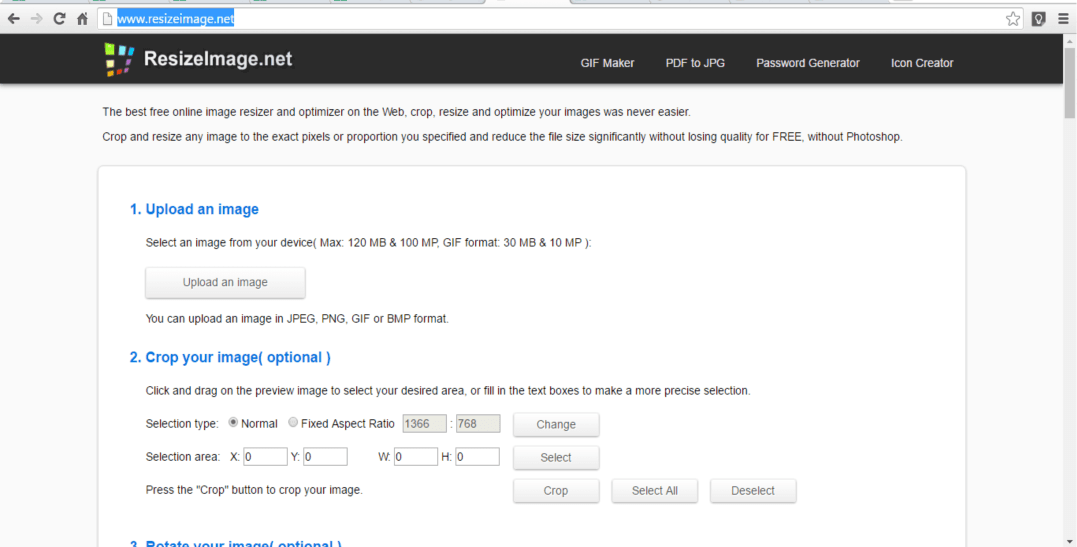Go to the Password Generator
This screenshot has width=1077, height=547.
point(808,63)
